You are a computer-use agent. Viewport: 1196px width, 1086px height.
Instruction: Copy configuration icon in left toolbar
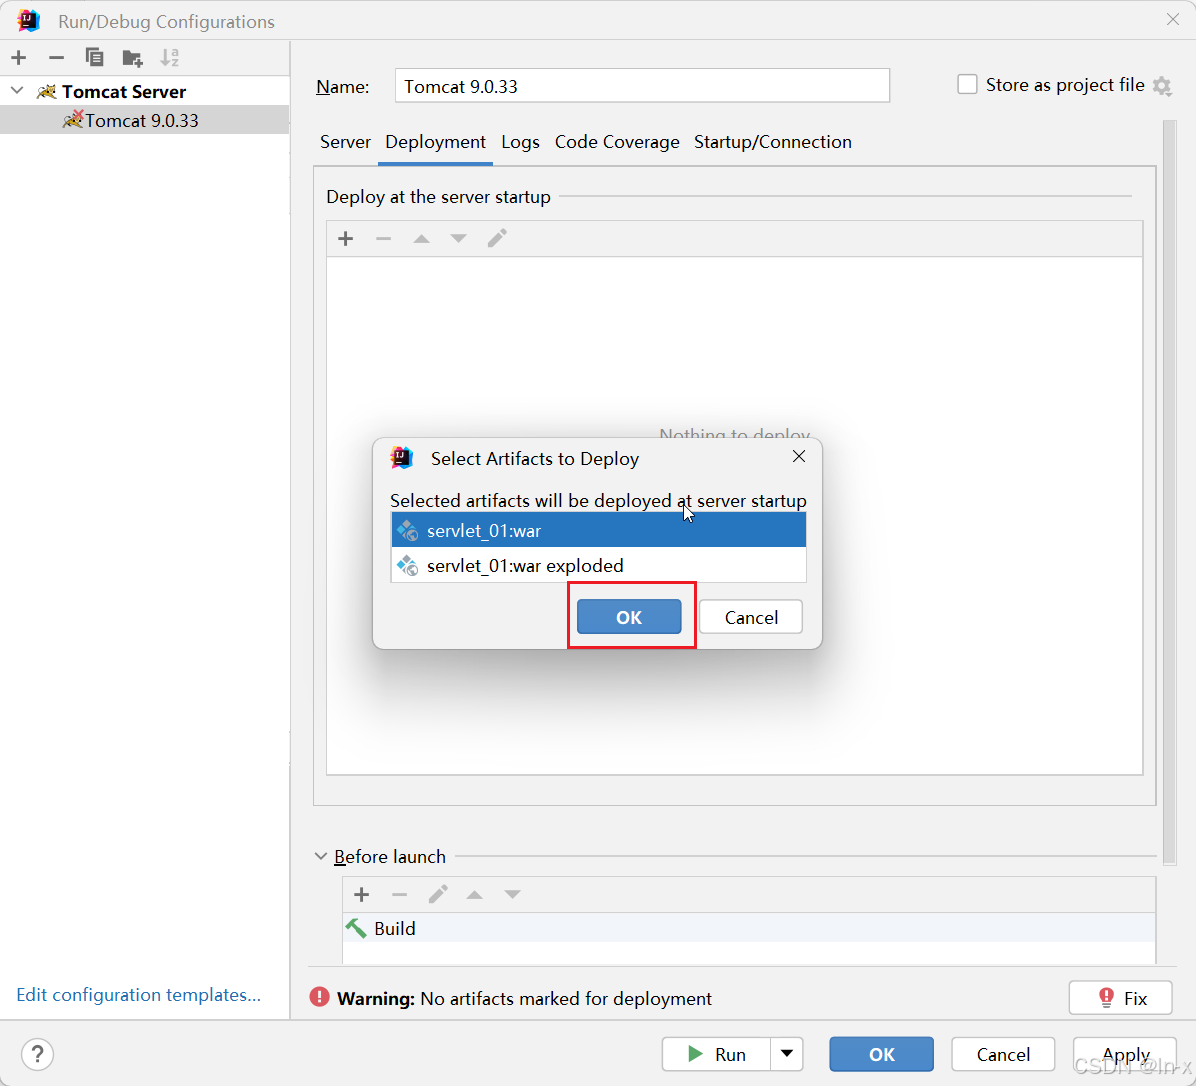(94, 57)
